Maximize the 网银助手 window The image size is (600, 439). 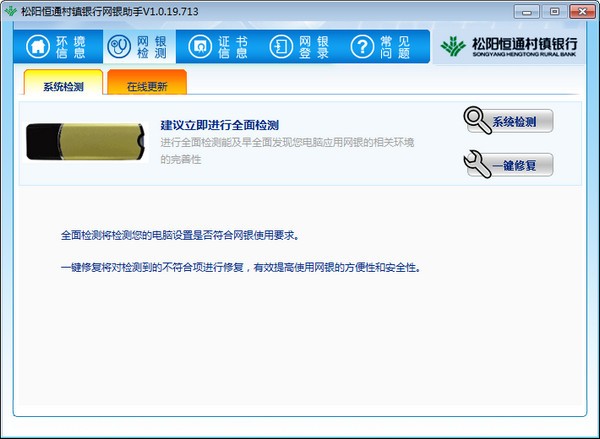(x=554, y=11)
